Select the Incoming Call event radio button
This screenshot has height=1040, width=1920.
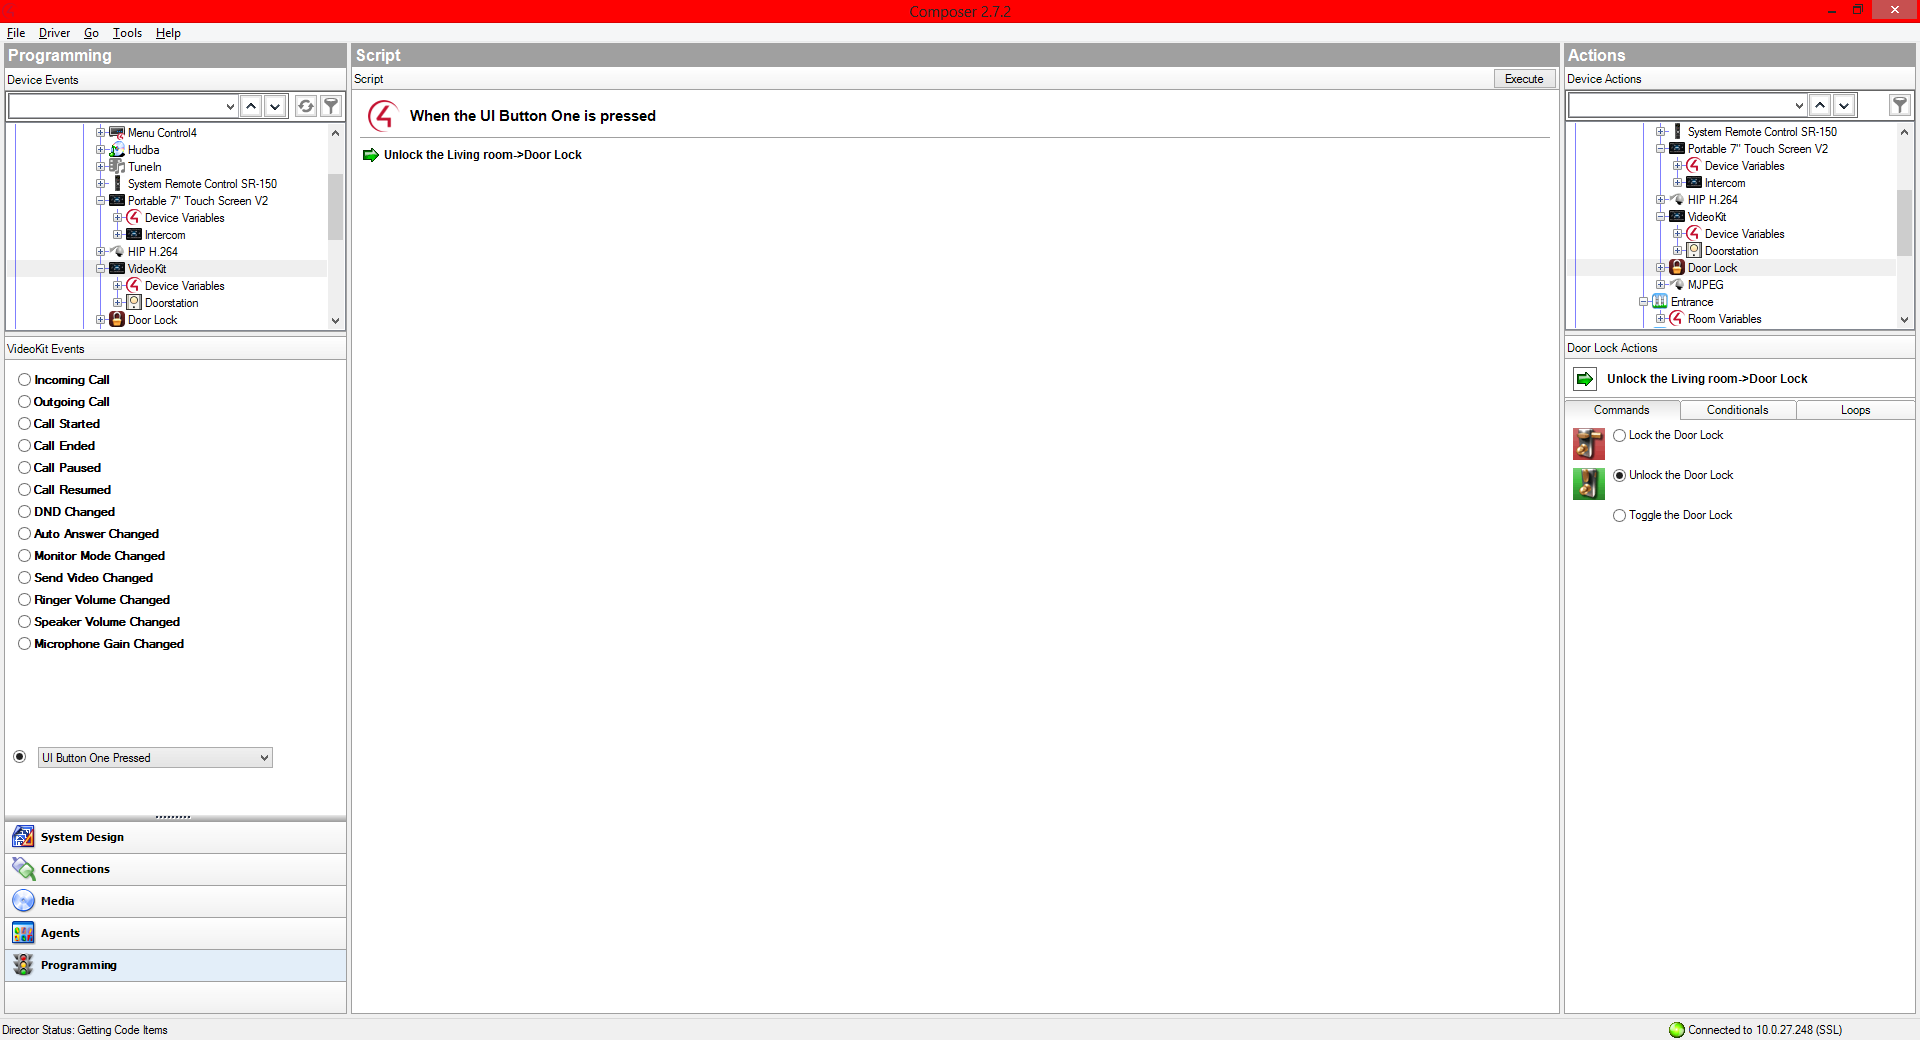(24, 380)
